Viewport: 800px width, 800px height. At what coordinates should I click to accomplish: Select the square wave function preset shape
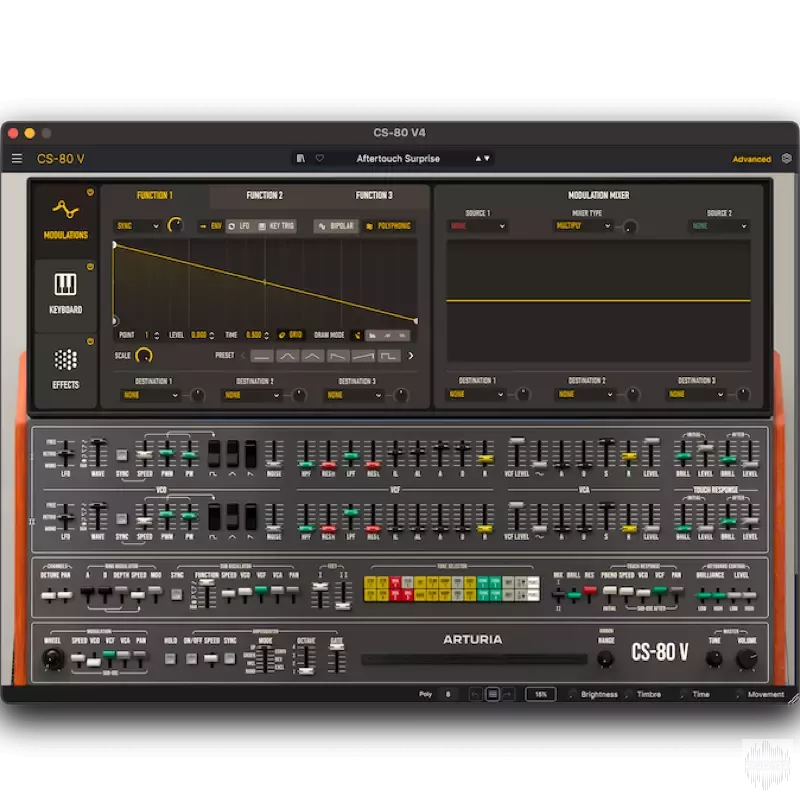(389, 356)
